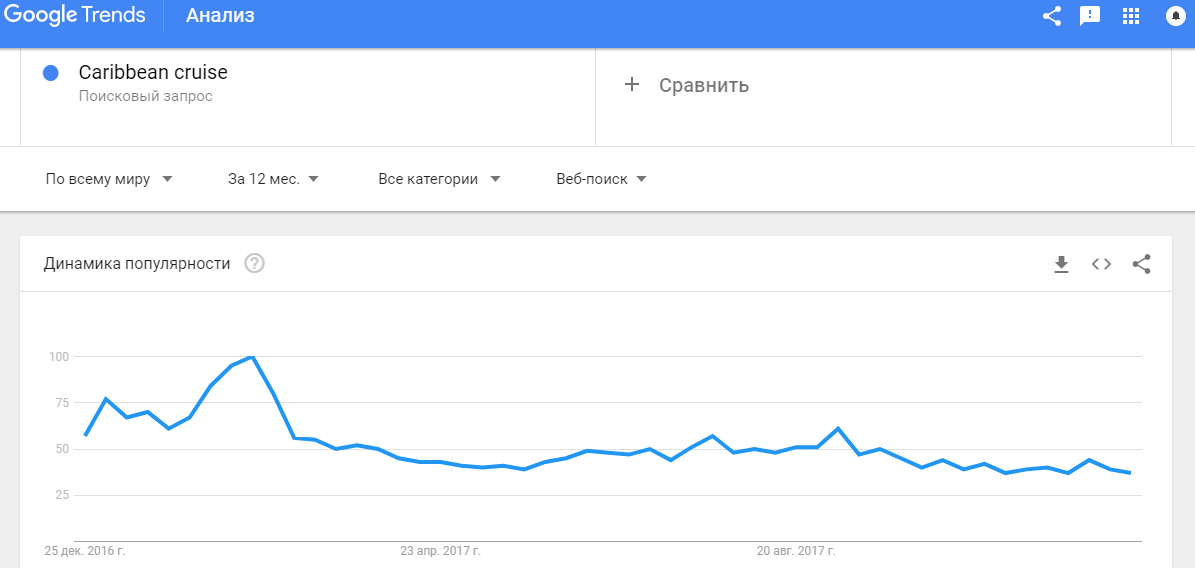The height and width of the screenshot is (568, 1195).
Task: Click the help question mark icon
Action: [x=255, y=264]
